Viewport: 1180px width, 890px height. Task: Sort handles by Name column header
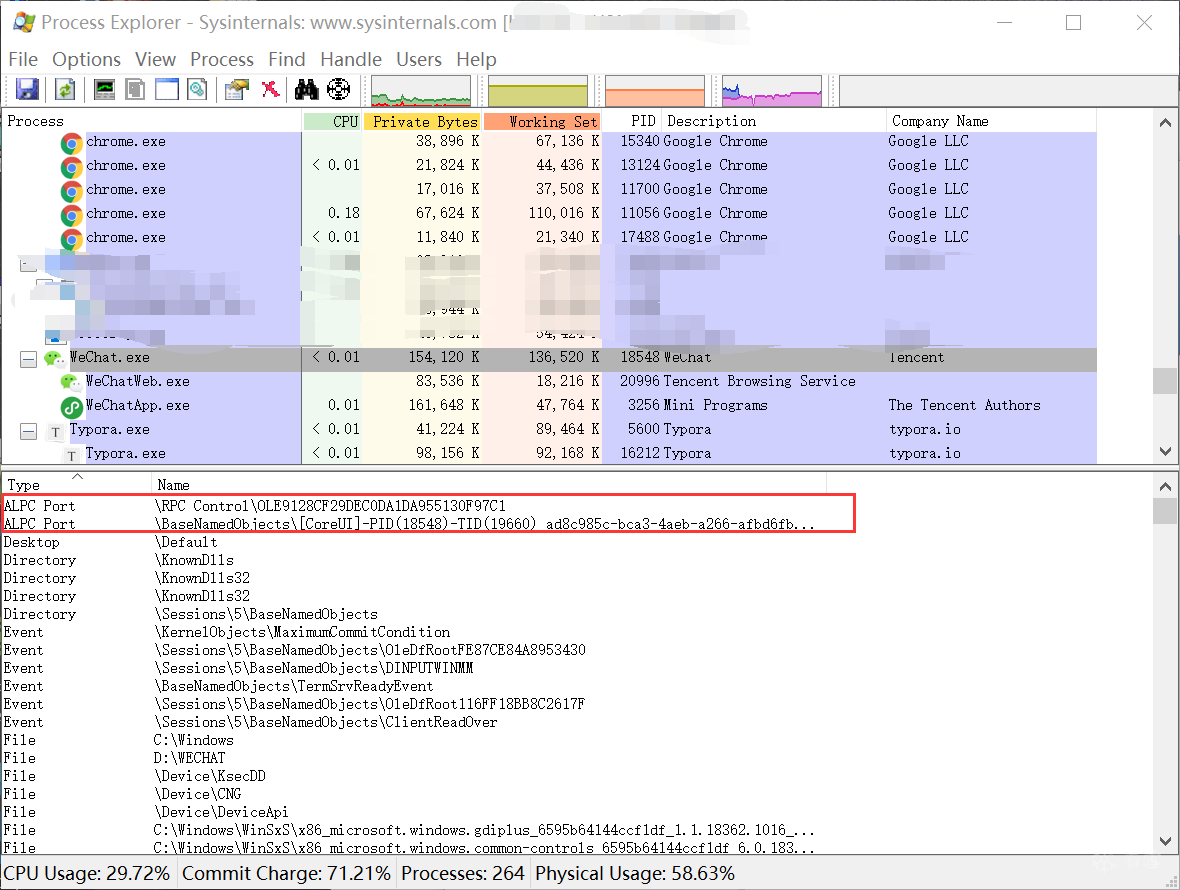pyautogui.click(x=488, y=484)
